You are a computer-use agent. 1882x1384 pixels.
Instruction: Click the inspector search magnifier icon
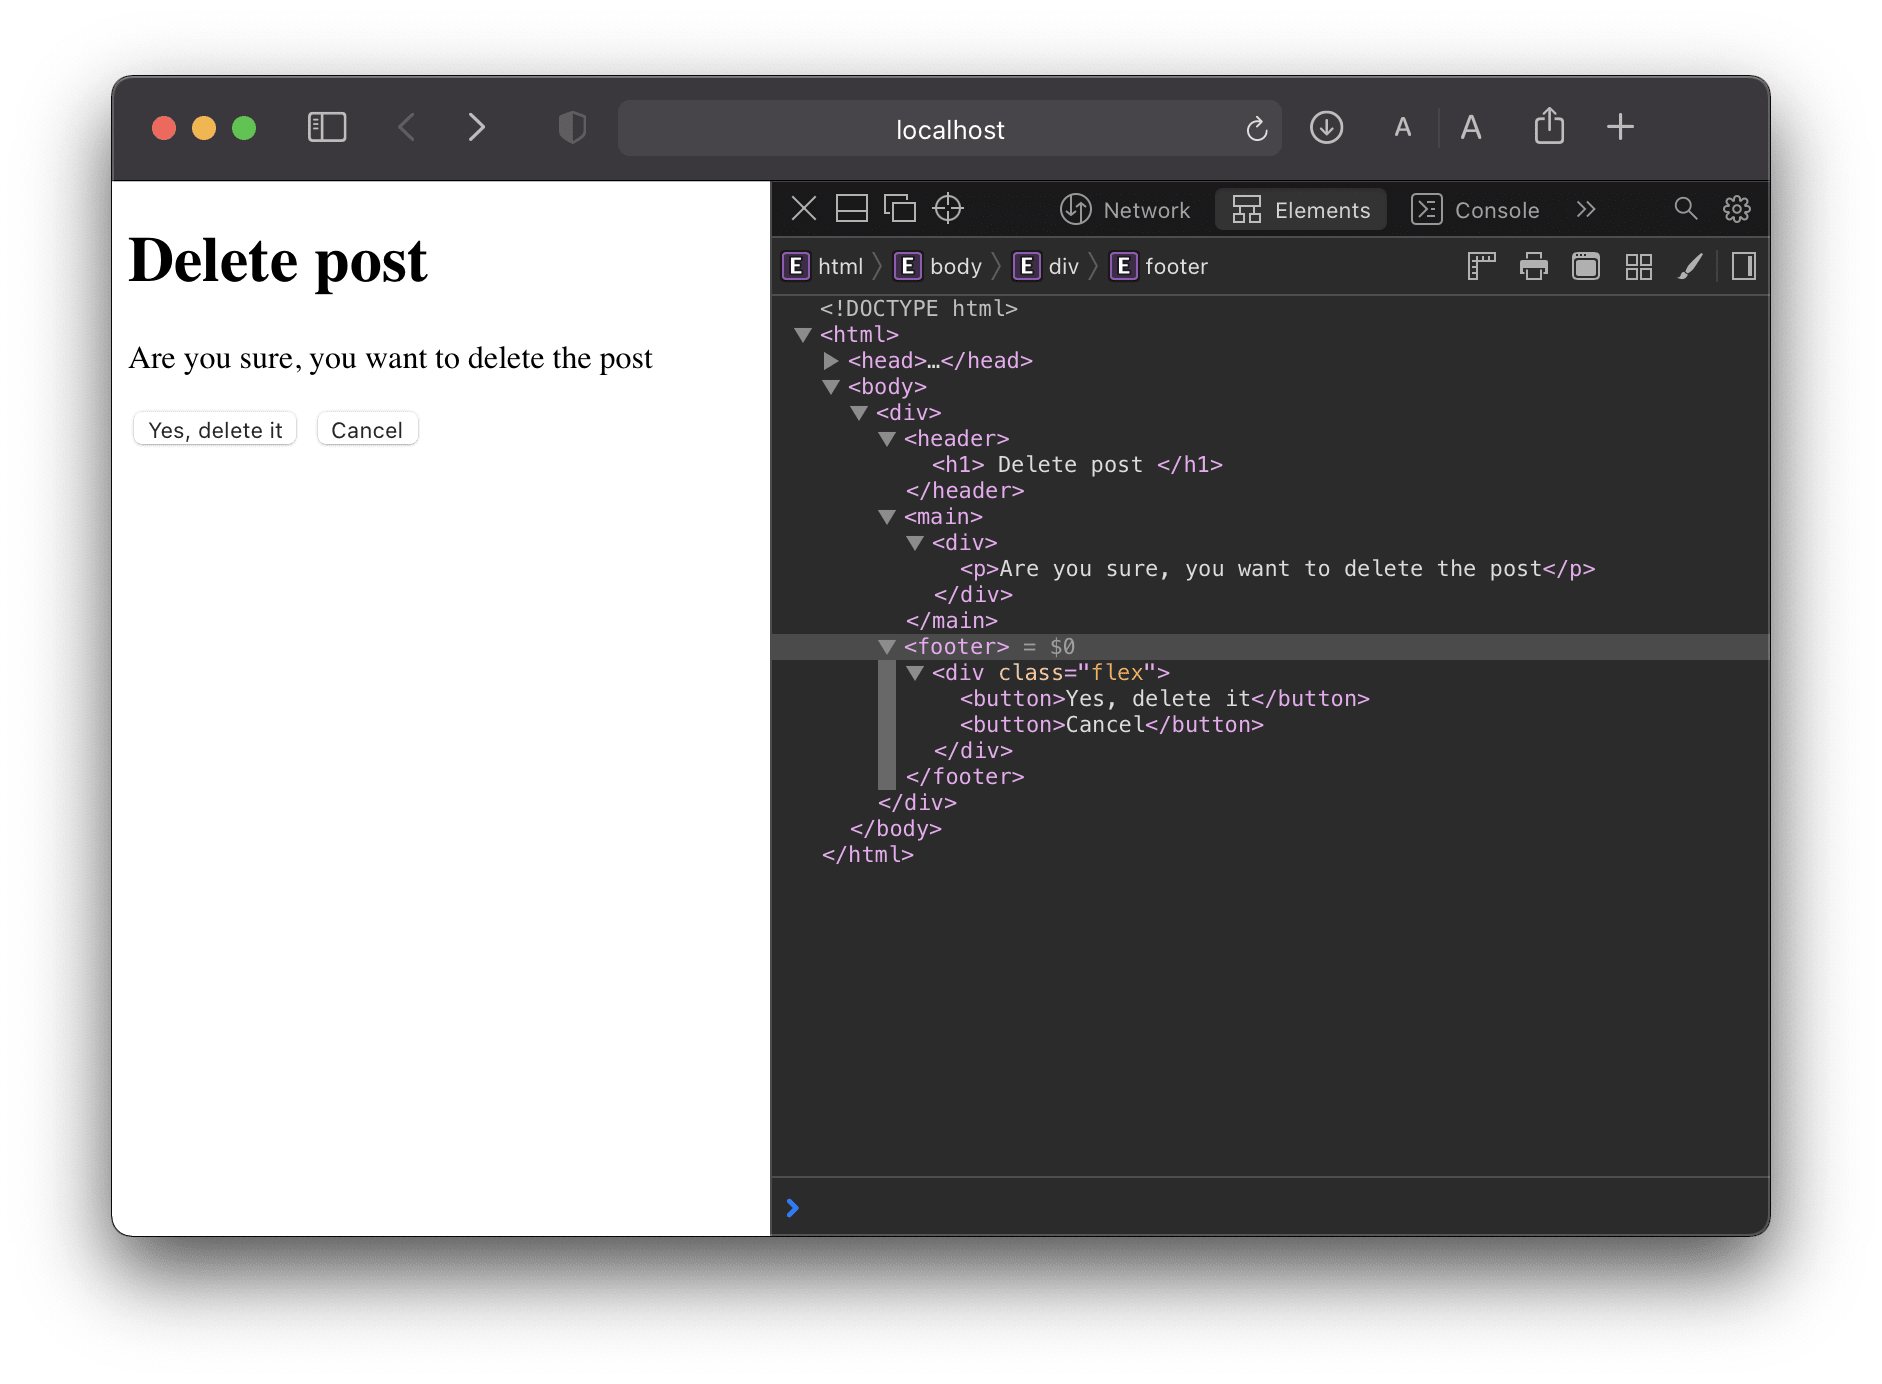pyautogui.click(x=1685, y=209)
